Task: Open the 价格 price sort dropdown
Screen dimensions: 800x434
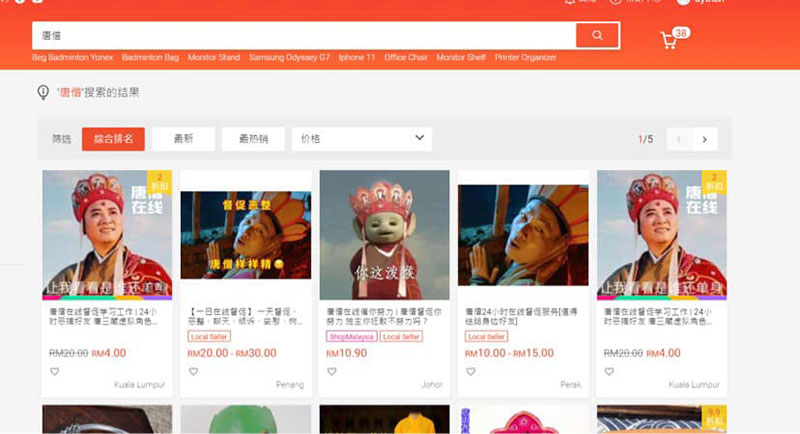Action: click(x=362, y=139)
